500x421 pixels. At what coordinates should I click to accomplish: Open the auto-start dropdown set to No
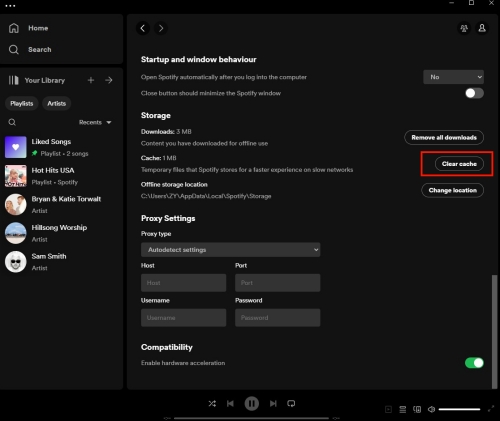pos(453,77)
